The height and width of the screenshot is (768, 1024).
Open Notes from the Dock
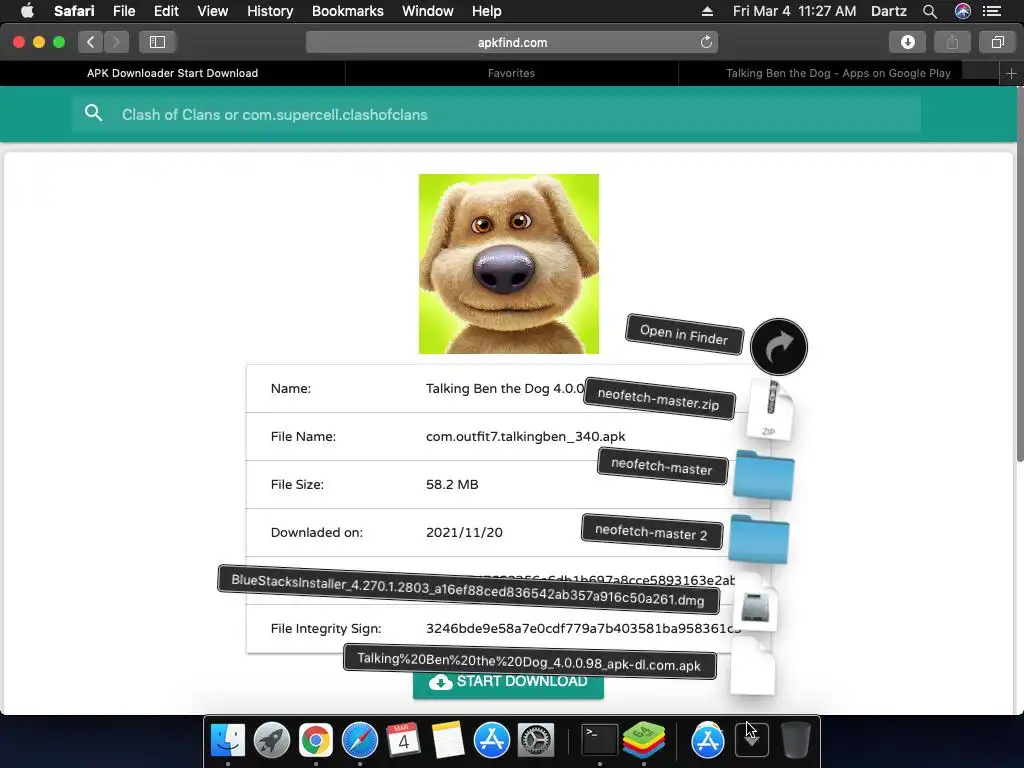click(x=447, y=740)
